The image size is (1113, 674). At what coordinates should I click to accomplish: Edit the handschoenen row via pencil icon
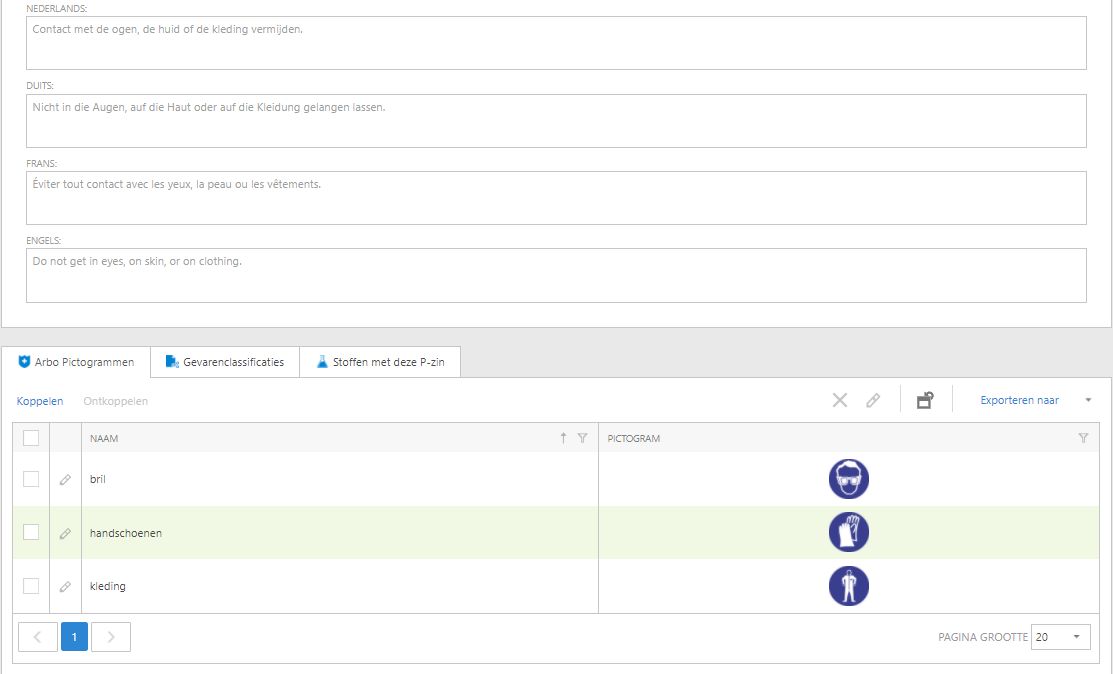click(x=65, y=534)
